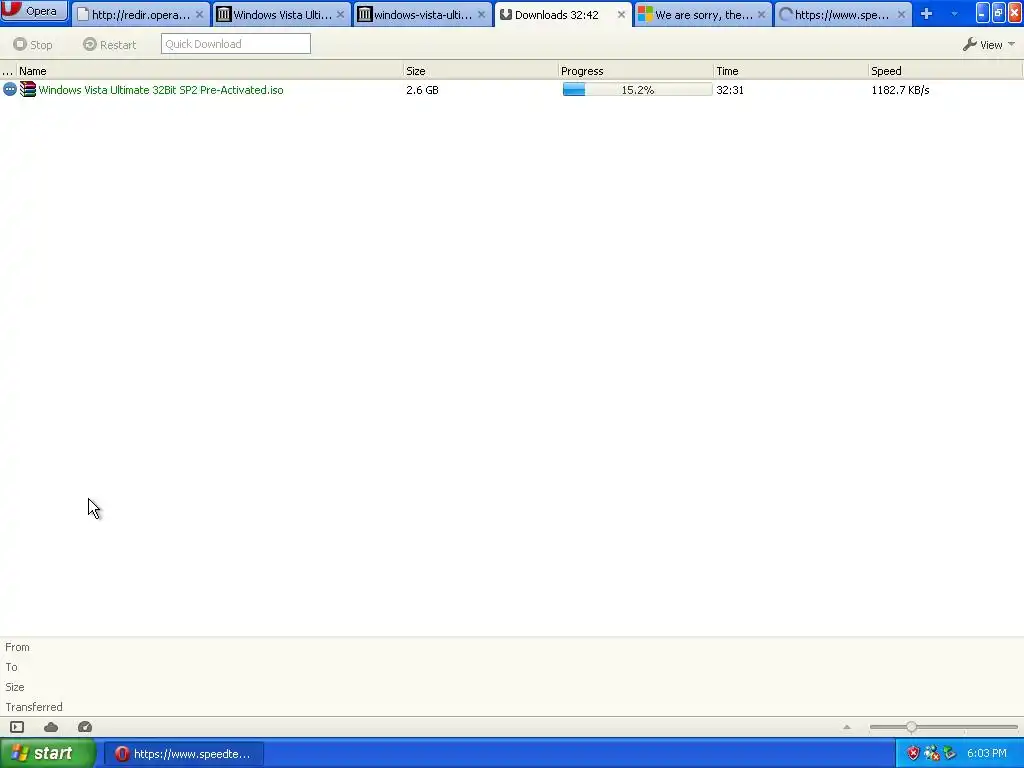Open a new tab with plus icon
The image size is (1024, 768).
[x=926, y=14]
